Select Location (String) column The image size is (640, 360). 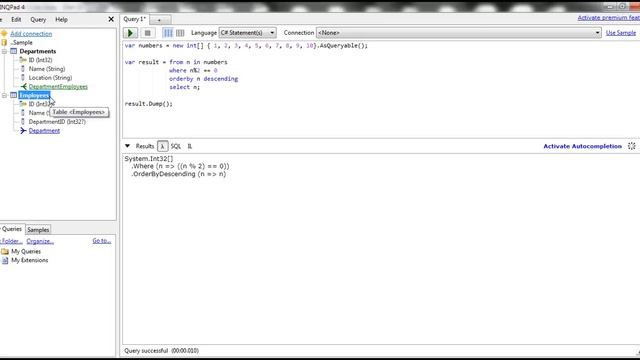click(50, 78)
